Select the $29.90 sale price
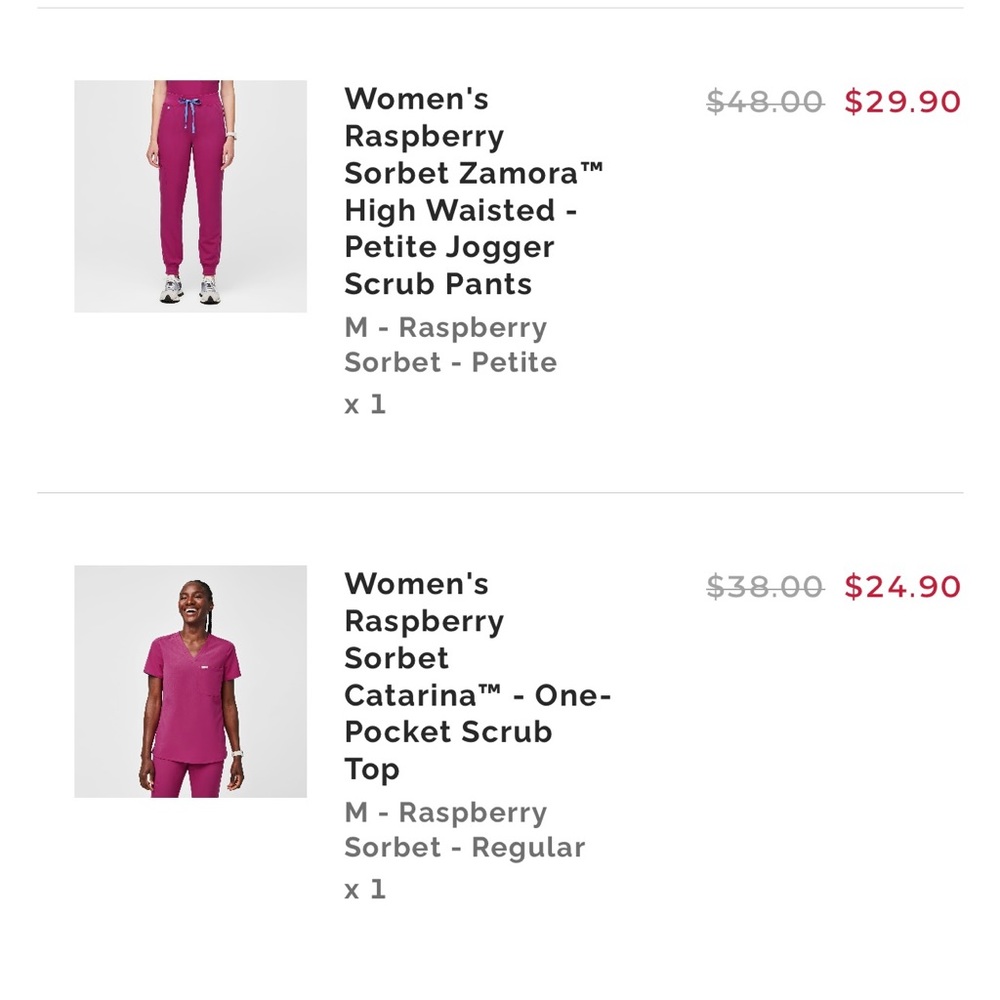Screen dimensions: 1000x1000 click(902, 102)
